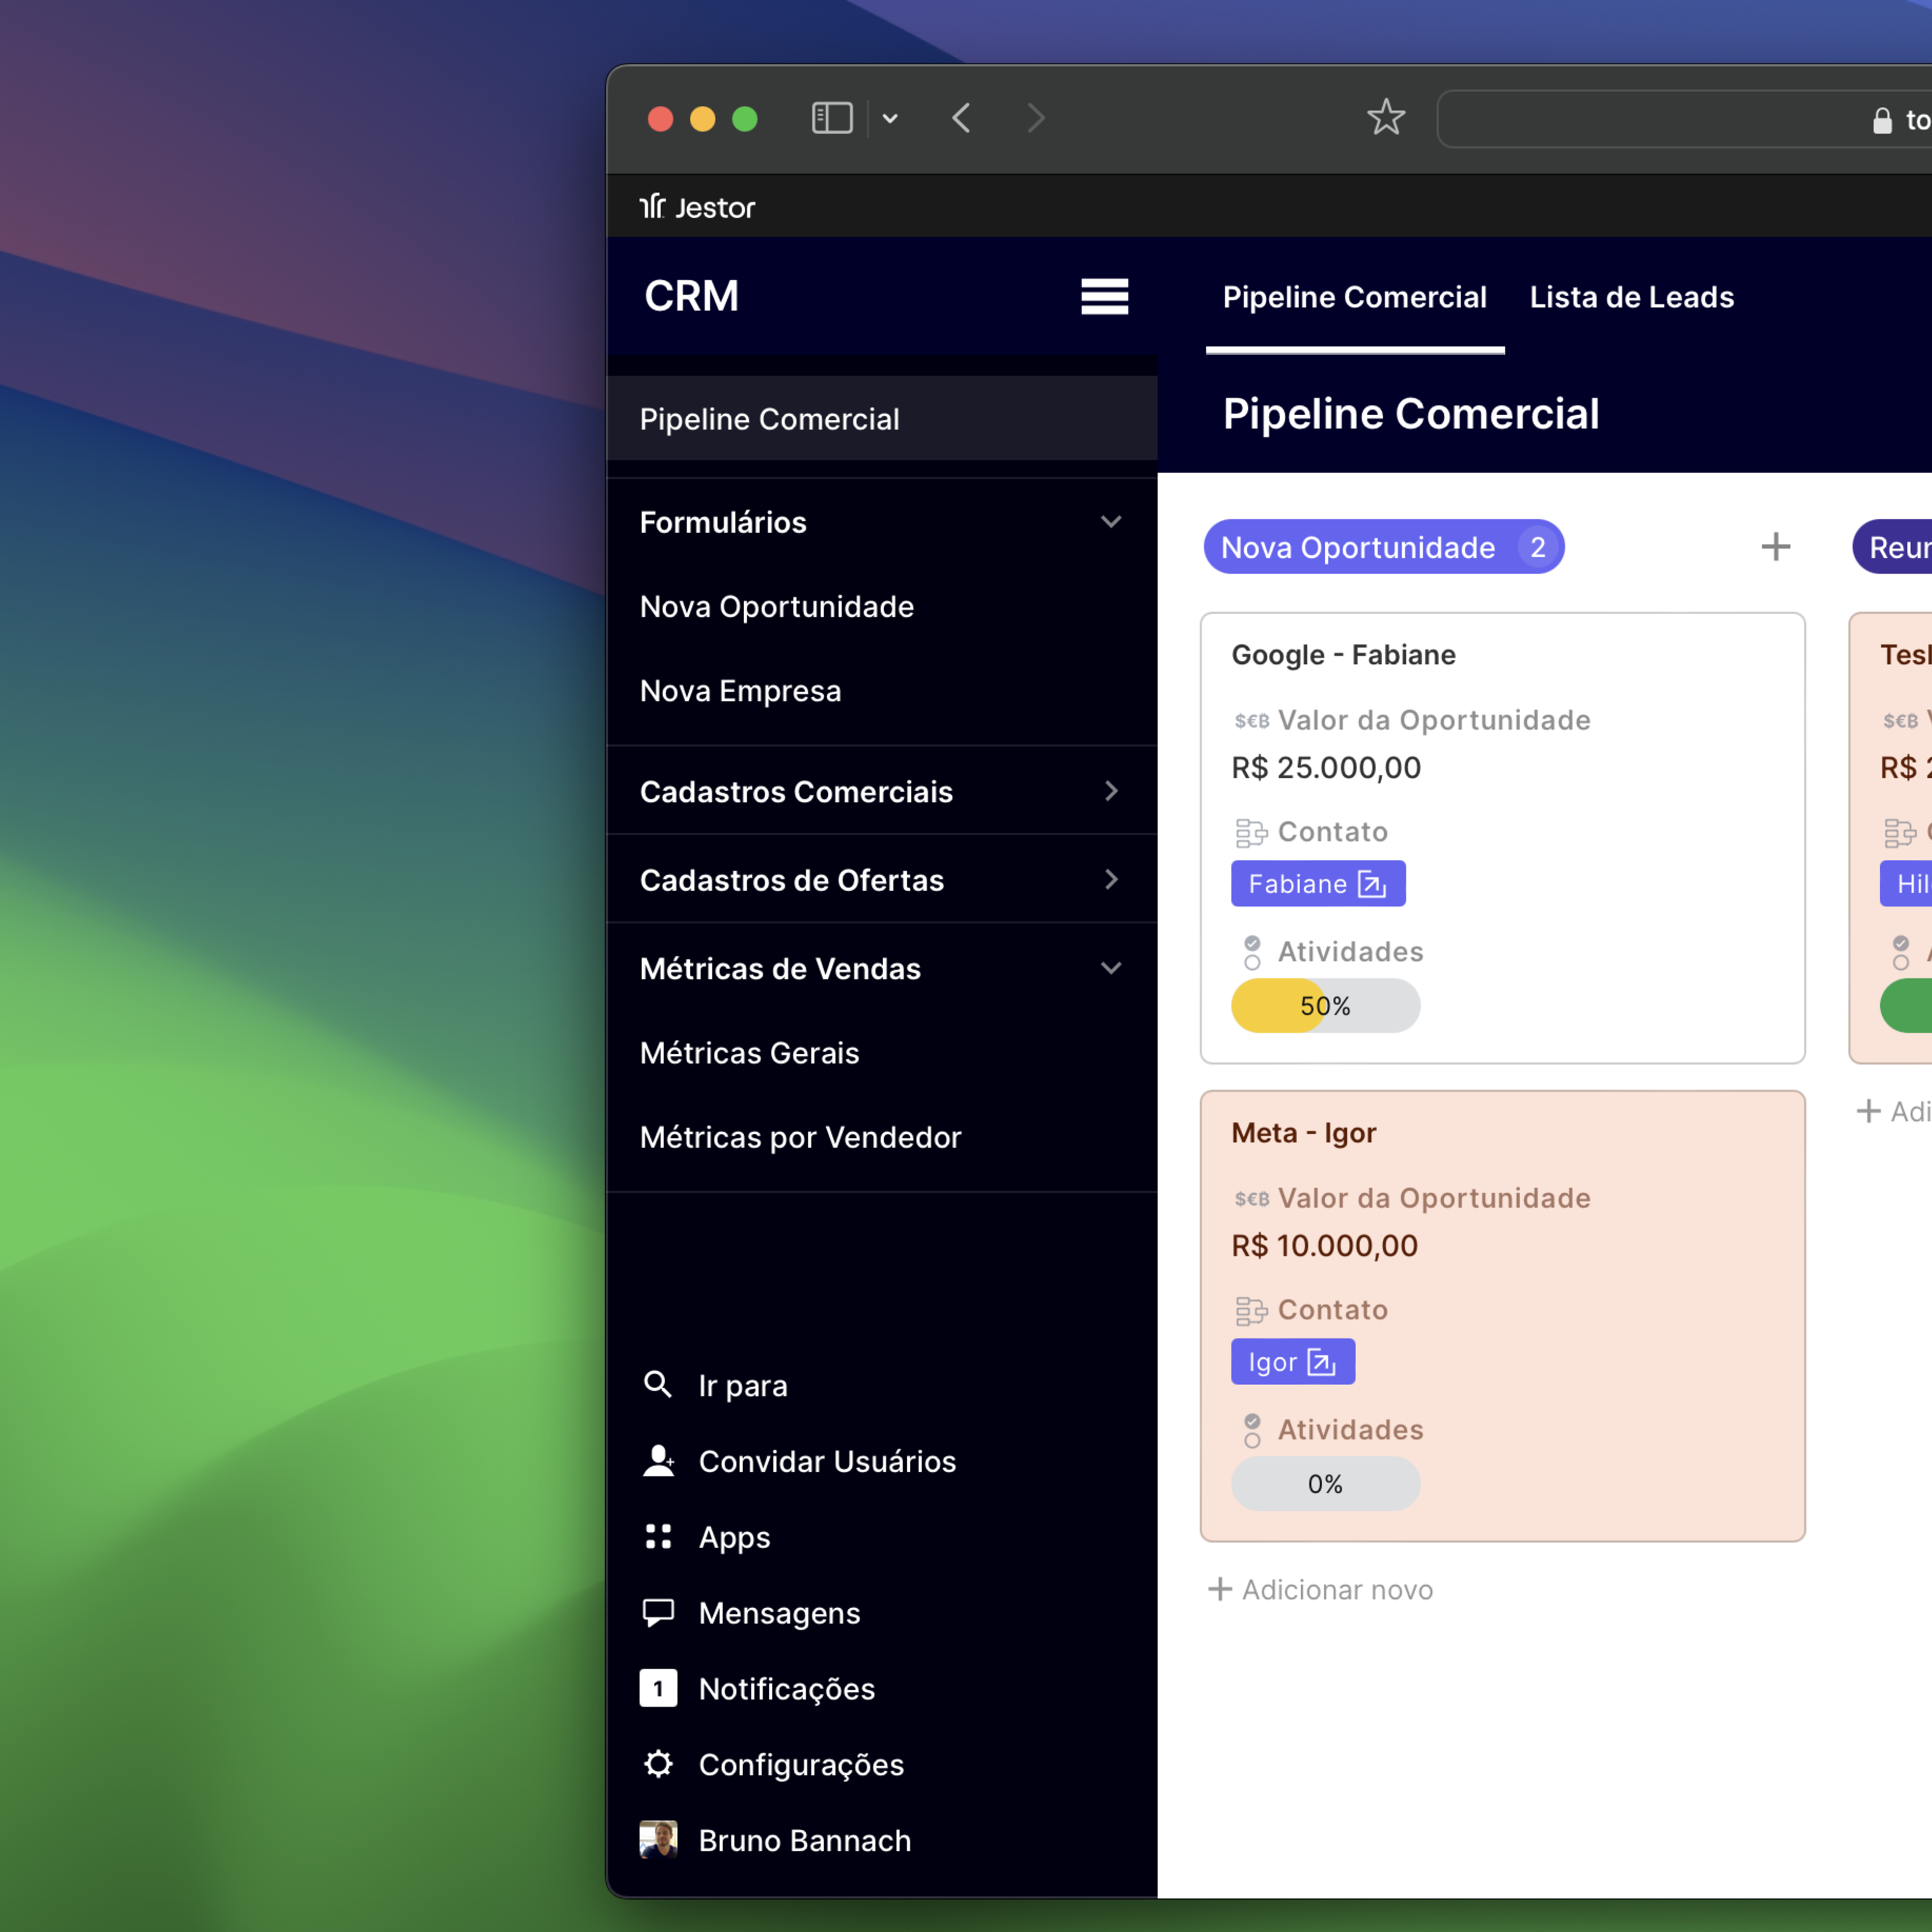This screenshot has height=1932, width=1932.
Task: Select the Pipeline Comercial top tab
Action: point(1354,297)
